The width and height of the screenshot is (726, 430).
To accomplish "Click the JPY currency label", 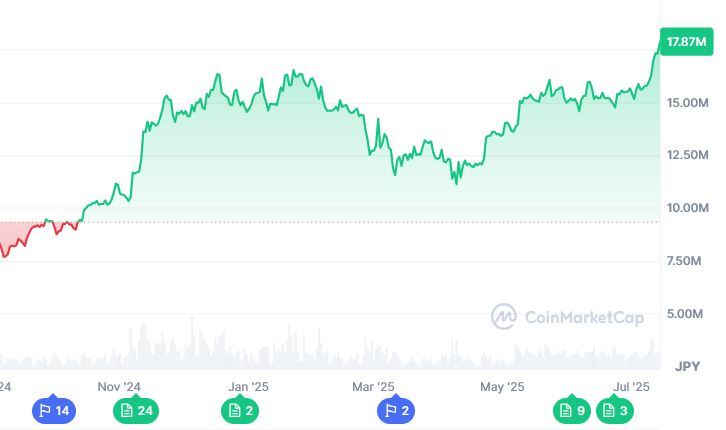I will tap(688, 367).
